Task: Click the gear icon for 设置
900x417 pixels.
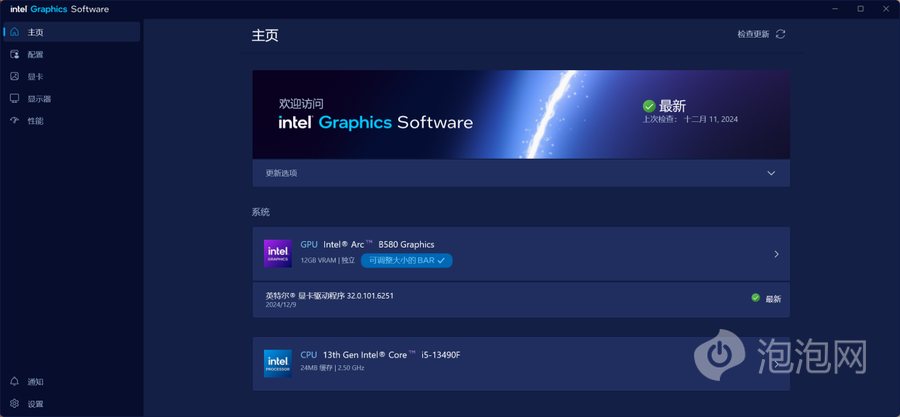Action: [15, 404]
